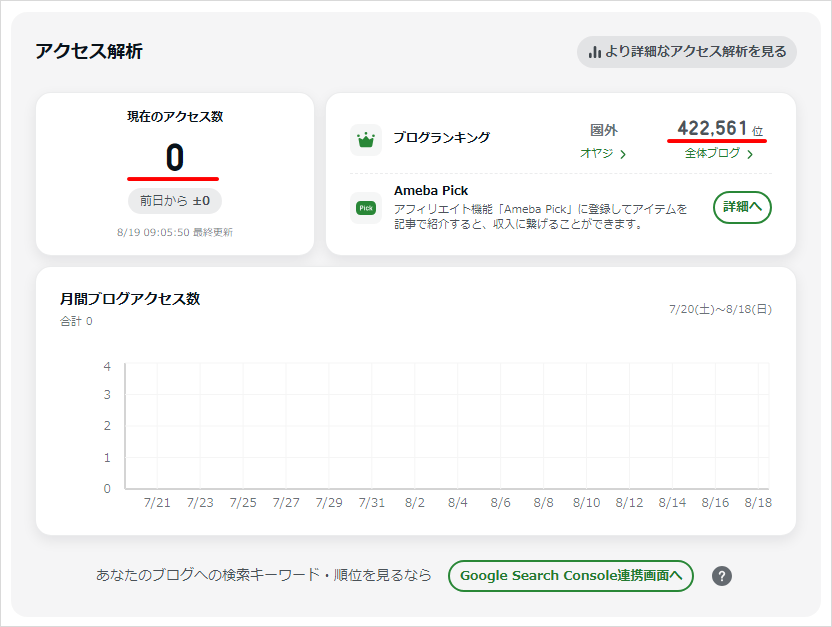Click the 8/2 label on chart axis

point(414,502)
